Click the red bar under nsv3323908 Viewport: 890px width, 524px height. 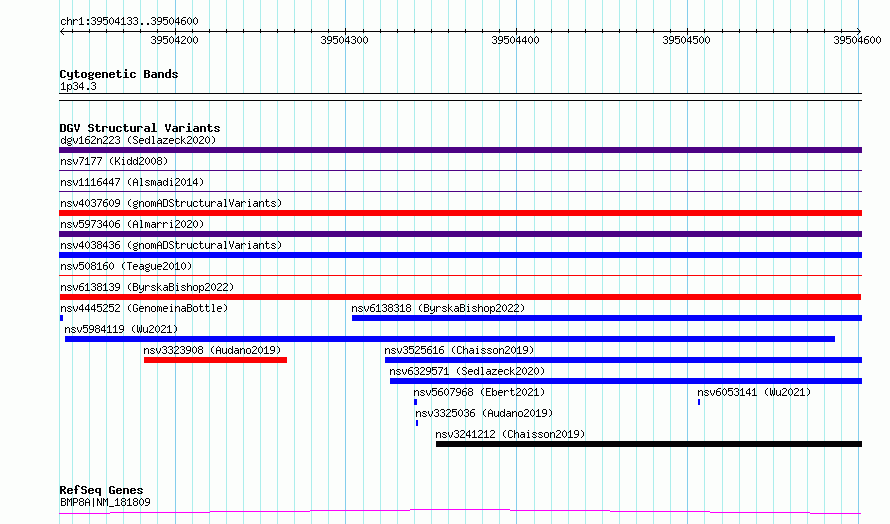tap(216, 360)
